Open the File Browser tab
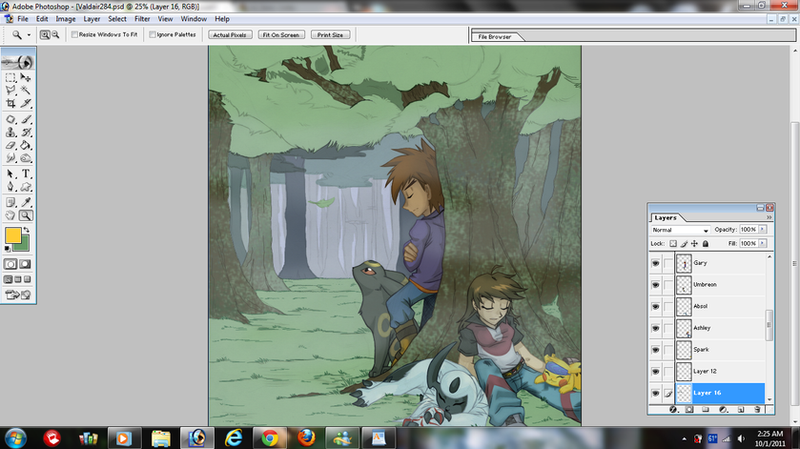This screenshot has width=800, height=449. pyautogui.click(x=494, y=37)
